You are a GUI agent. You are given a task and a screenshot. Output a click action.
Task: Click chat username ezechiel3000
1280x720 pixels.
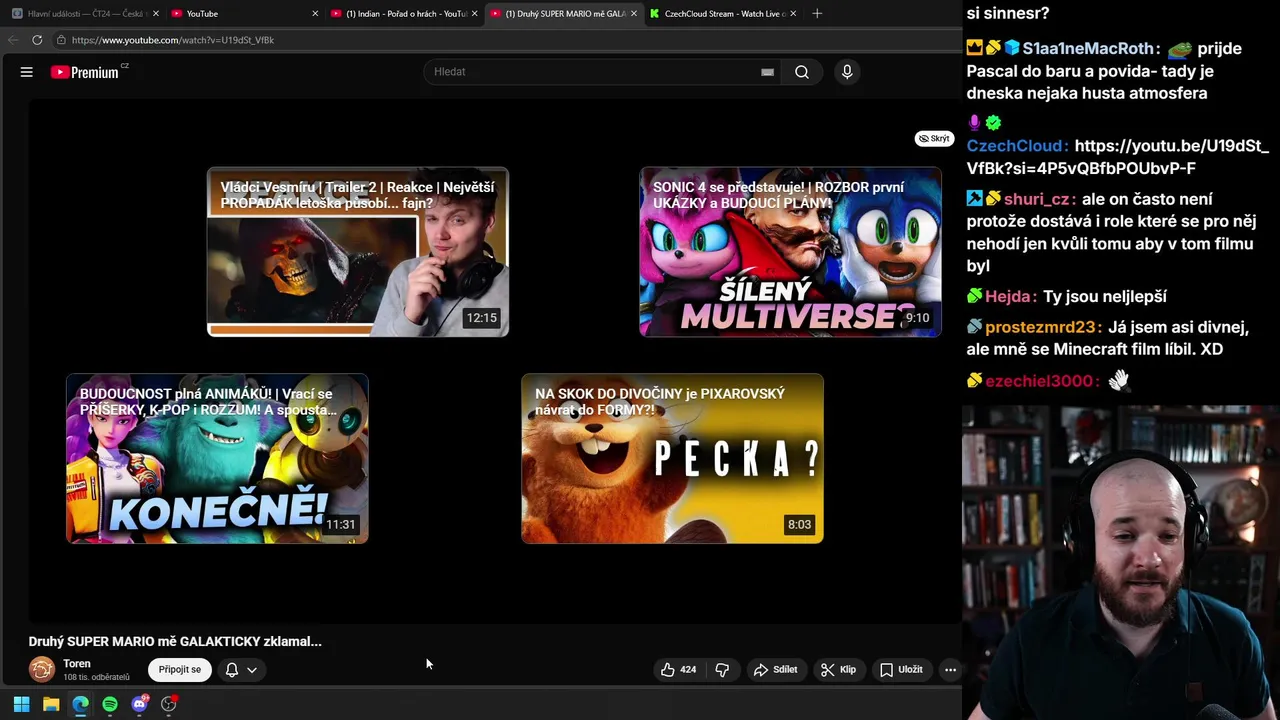click(1041, 381)
